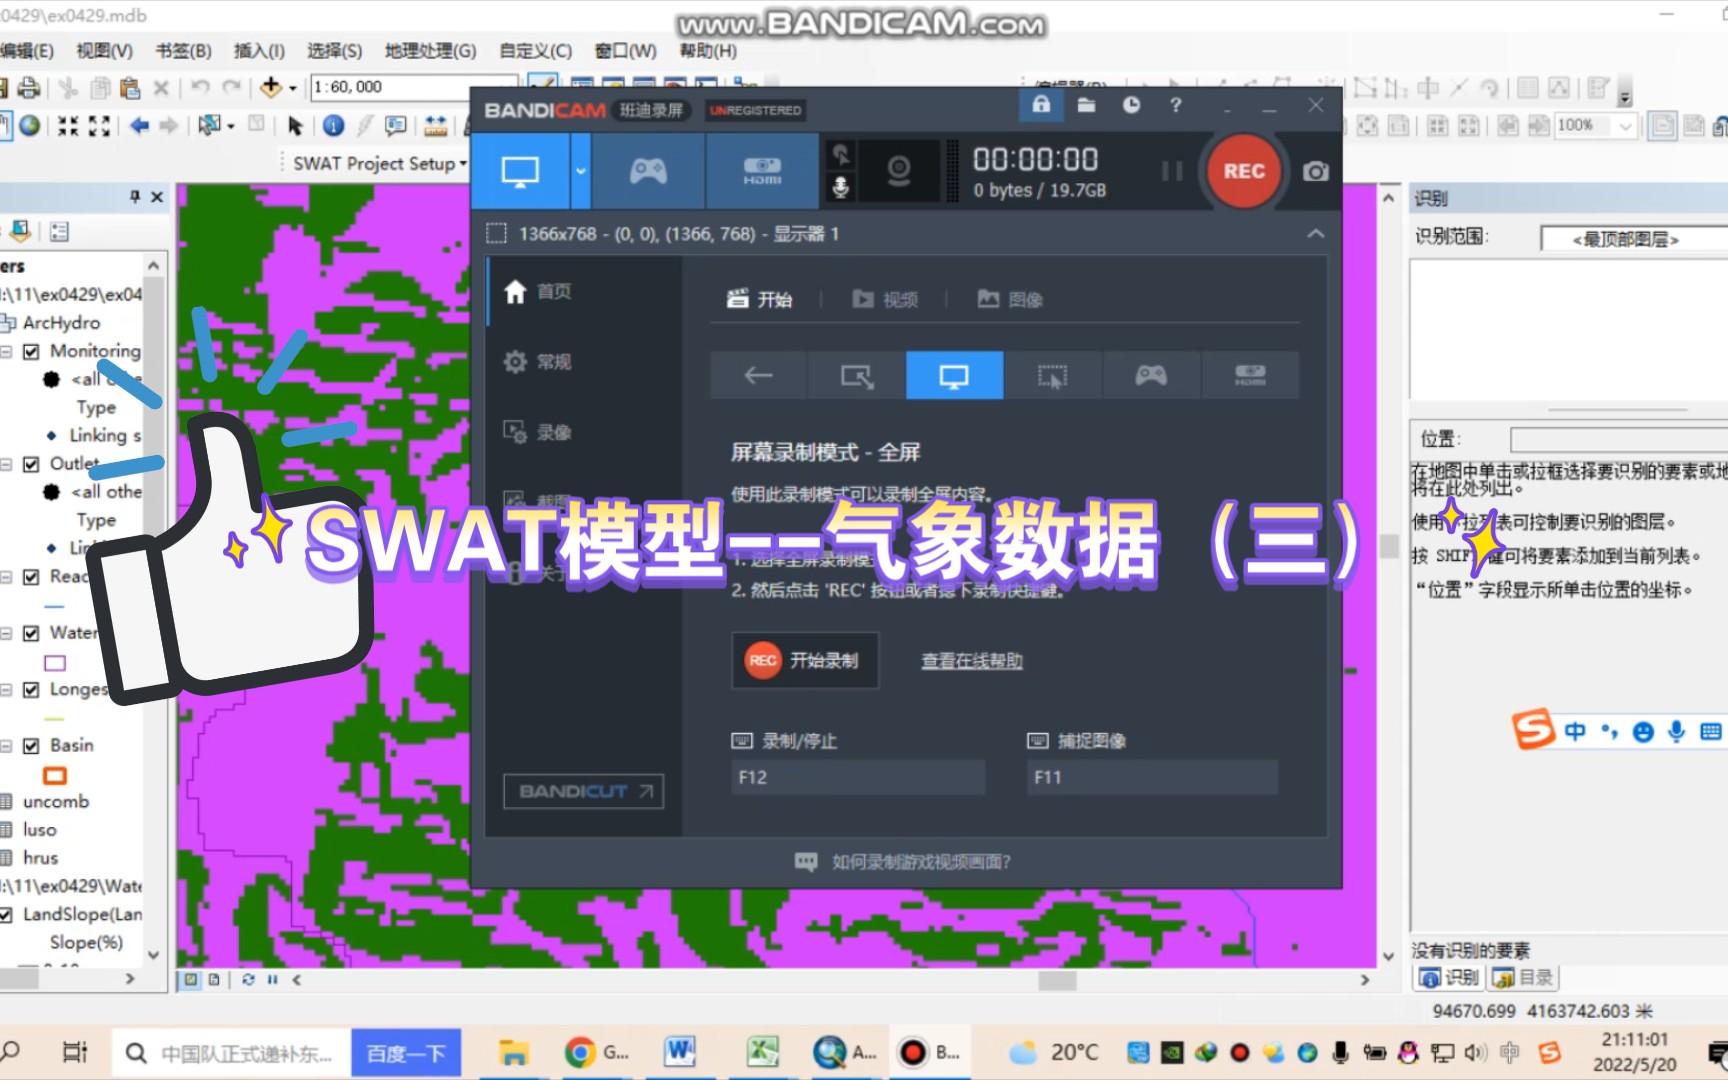1728x1080 pixels.
Task: Click the 如何录制游戏视频画面 link
Action: tap(904, 862)
